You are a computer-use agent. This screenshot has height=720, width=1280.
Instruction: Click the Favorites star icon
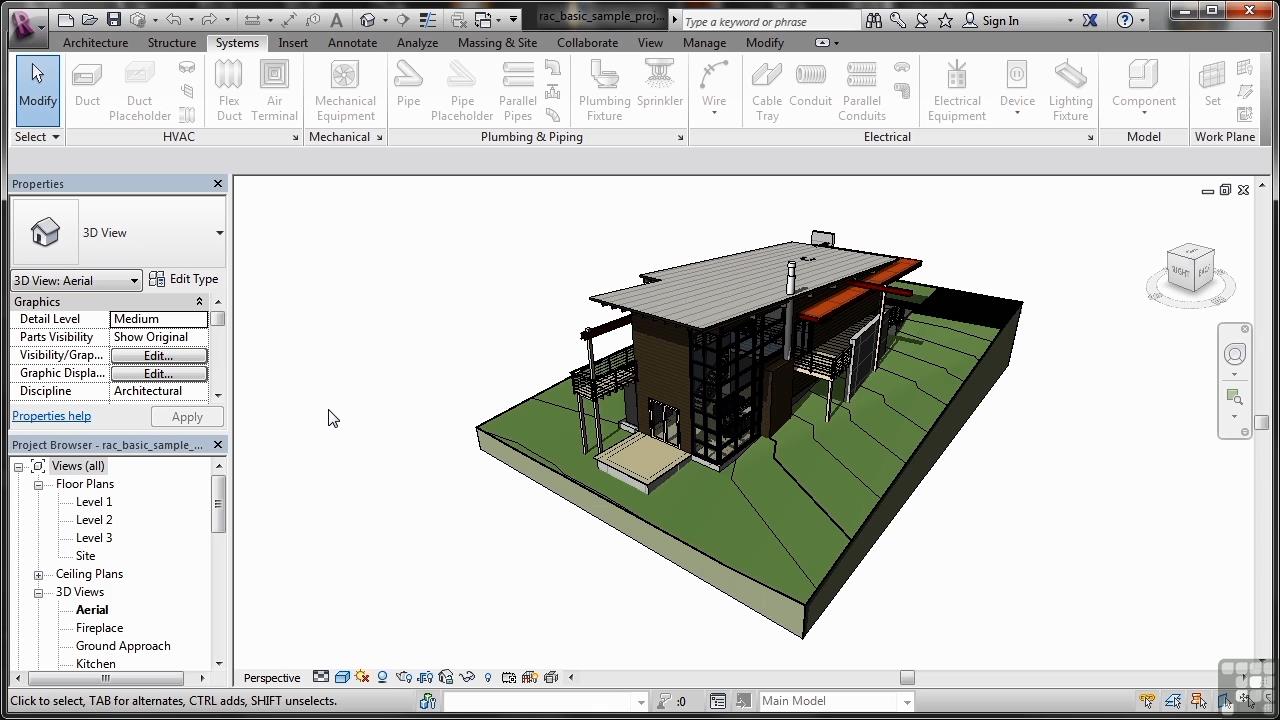pos(945,20)
